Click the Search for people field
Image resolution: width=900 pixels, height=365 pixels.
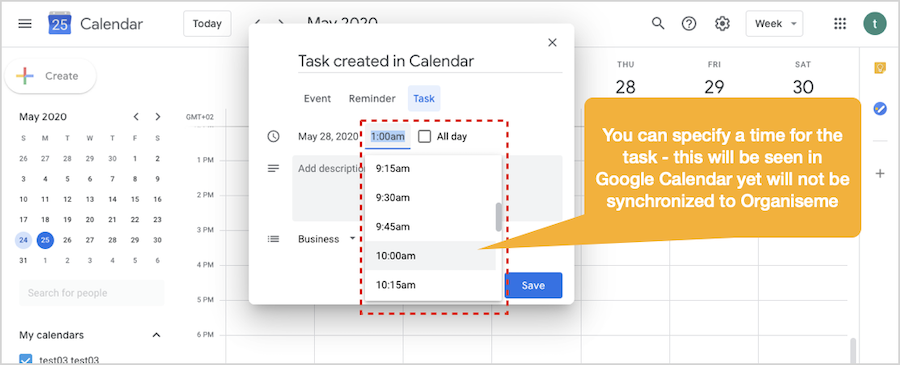[92, 293]
